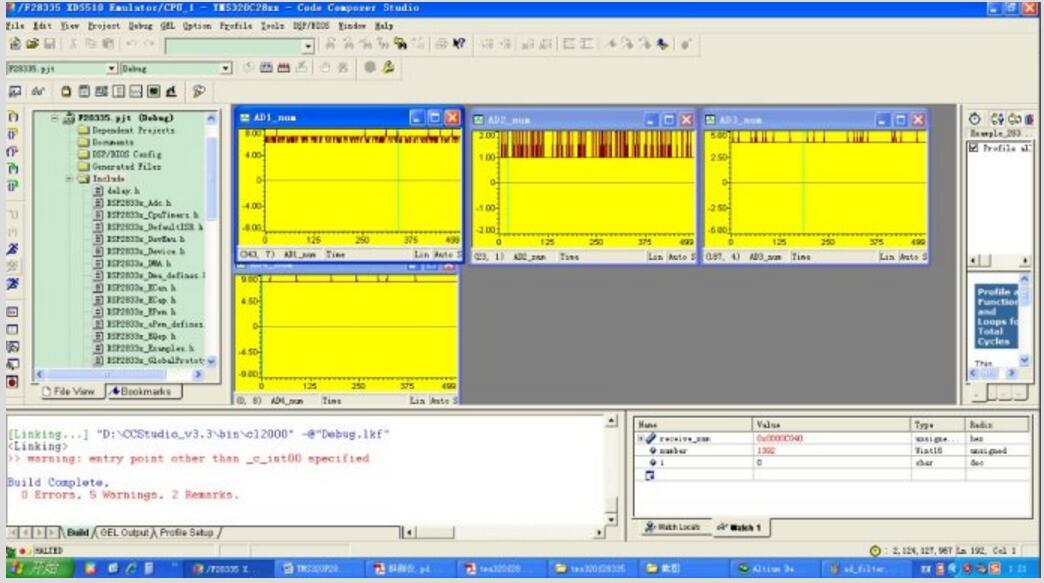Click the graph view icon in third toolbar
Image resolution: width=1044 pixels, height=583 pixels.
pos(136,91)
